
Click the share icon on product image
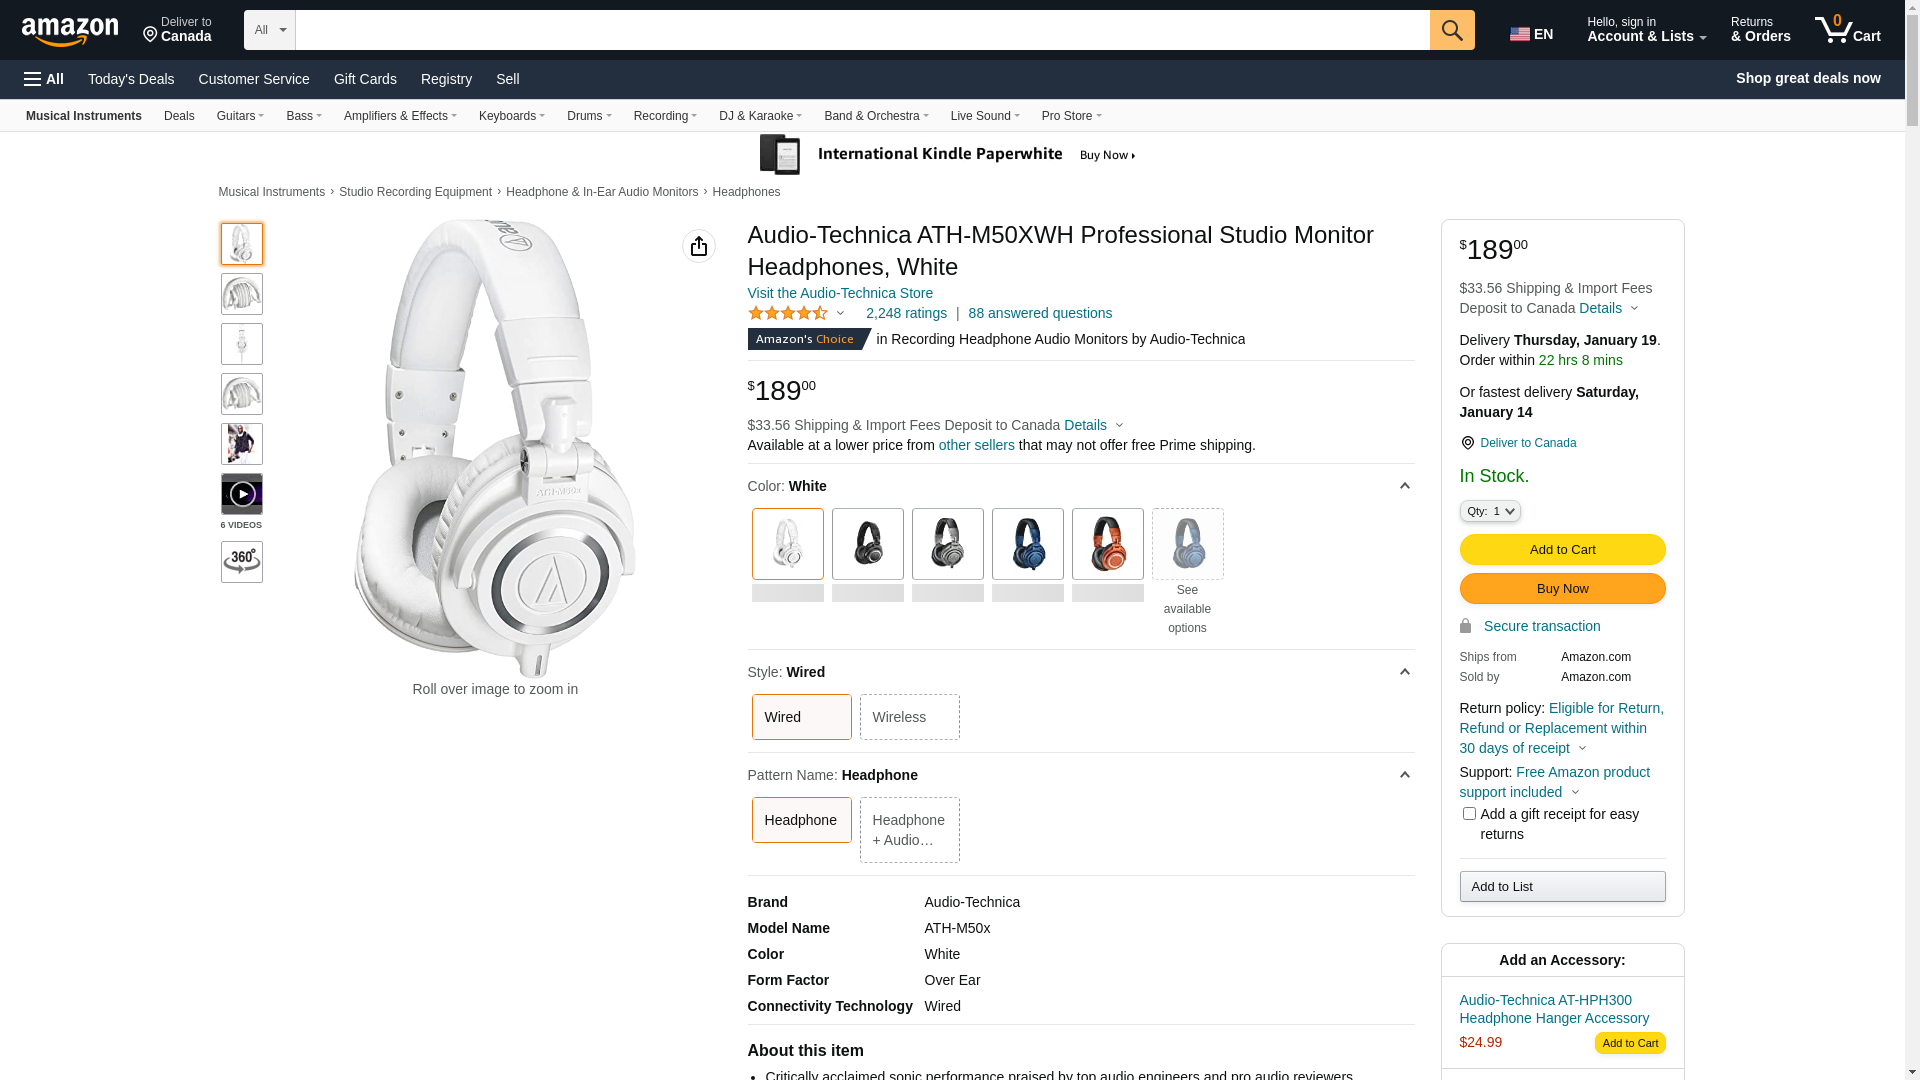pyautogui.click(x=699, y=246)
